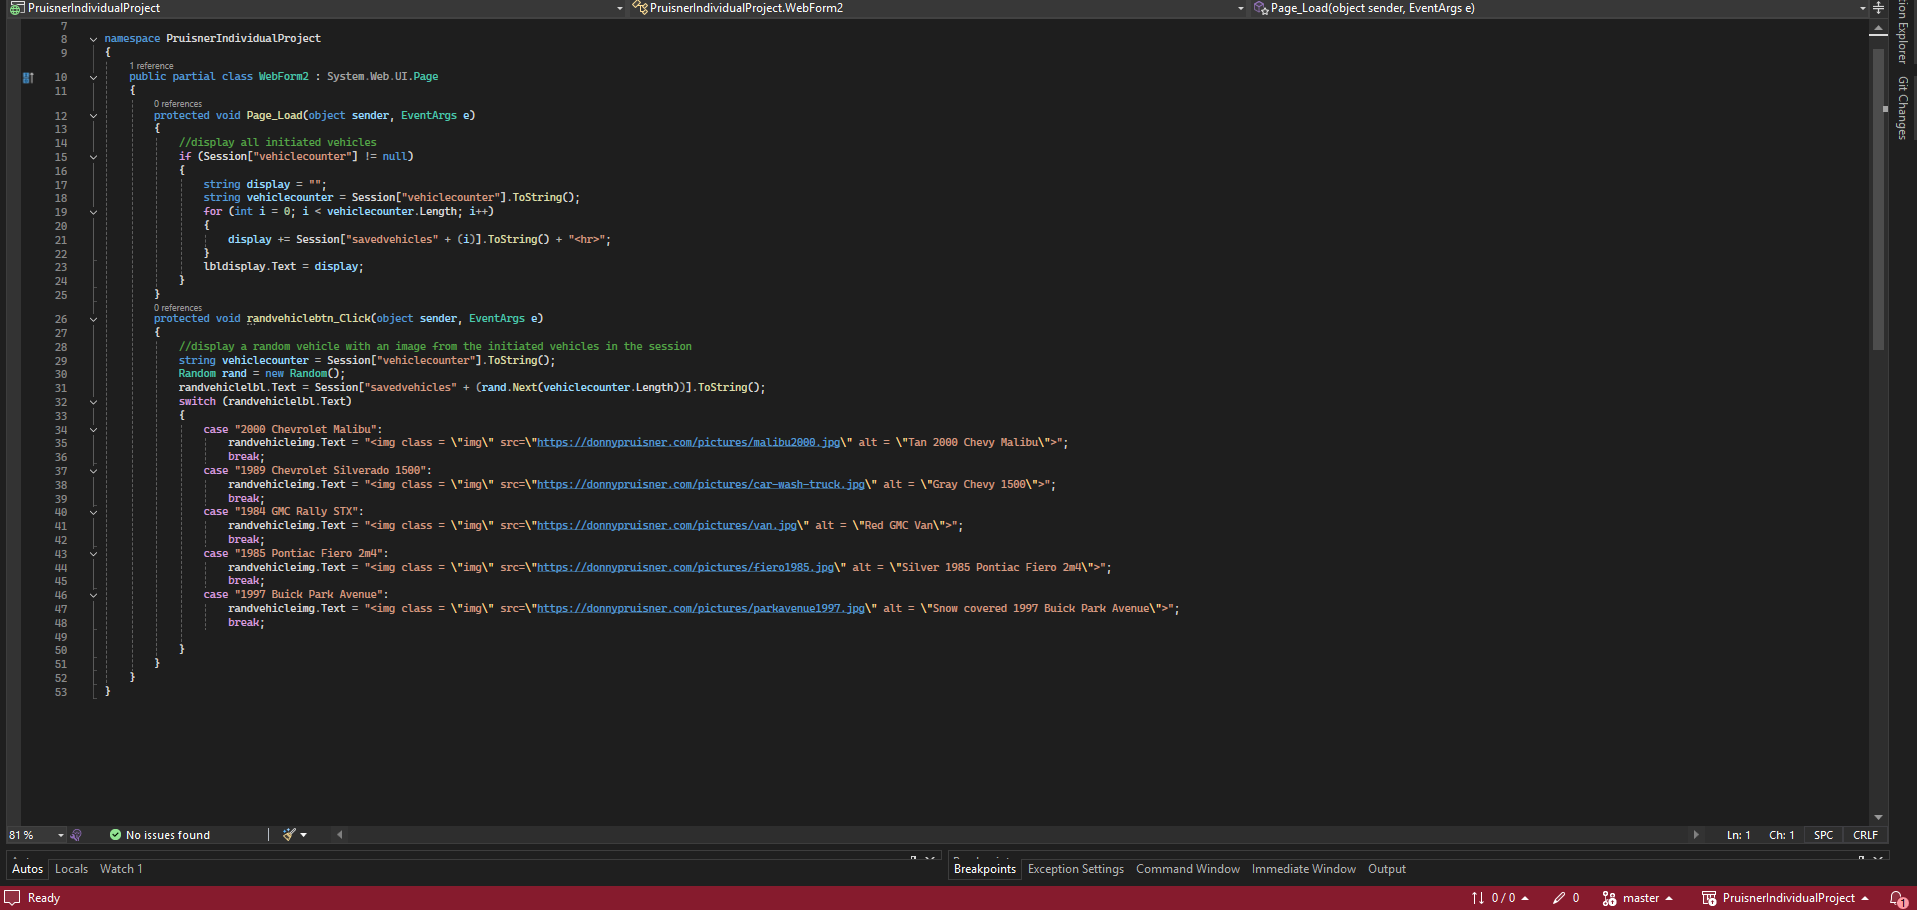Click the feedback speech bubble icon by Ready
1917x910 pixels.
point(13,898)
